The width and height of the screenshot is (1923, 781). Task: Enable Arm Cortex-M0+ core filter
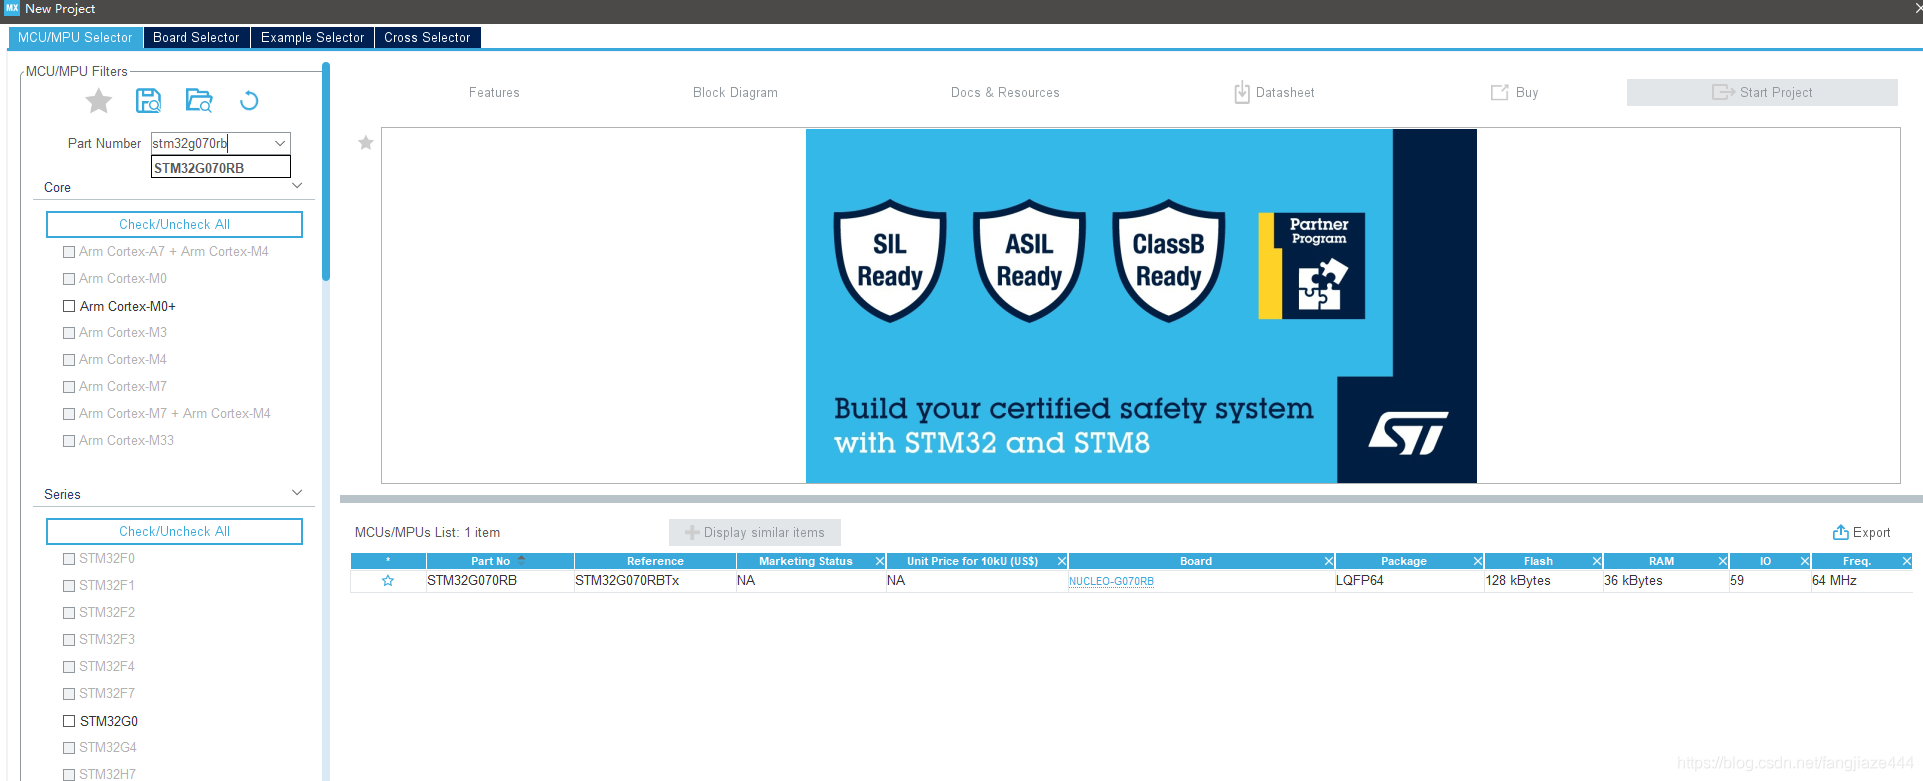pyautogui.click(x=69, y=306)
